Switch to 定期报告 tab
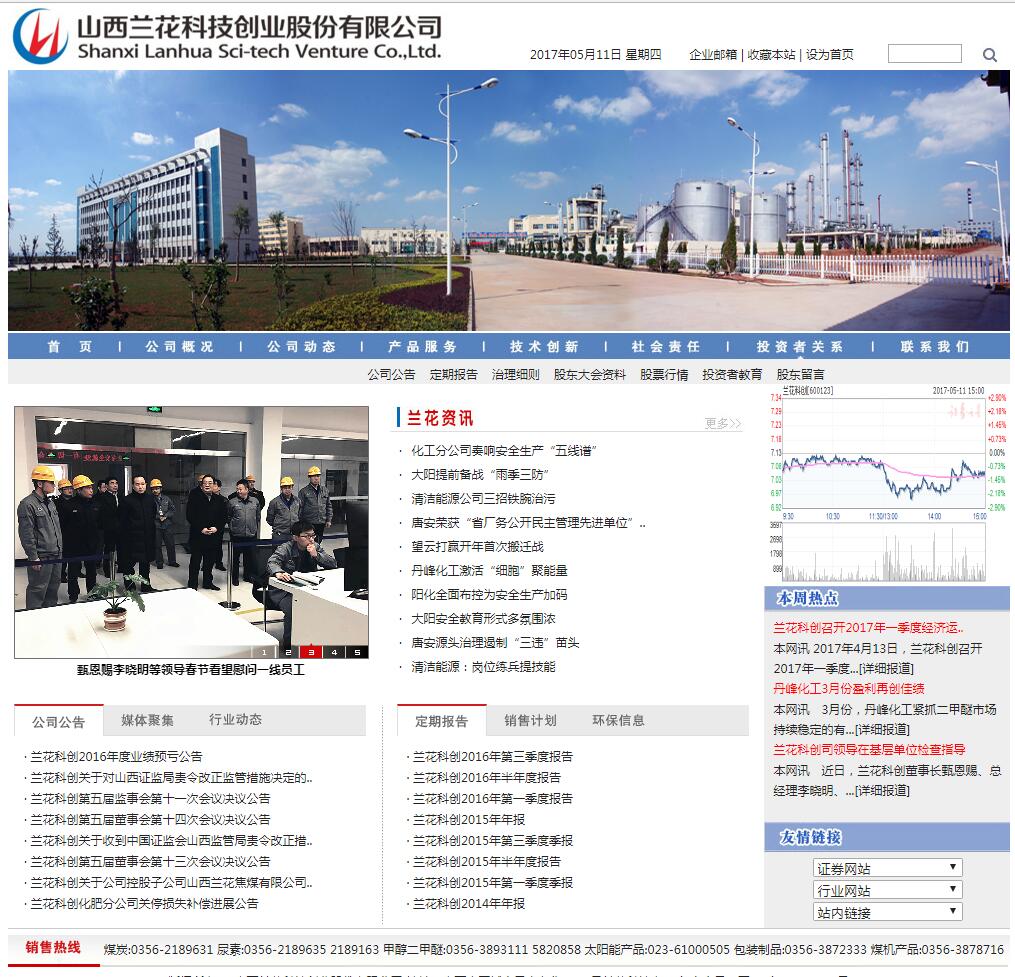 click(x=441, y=721)
